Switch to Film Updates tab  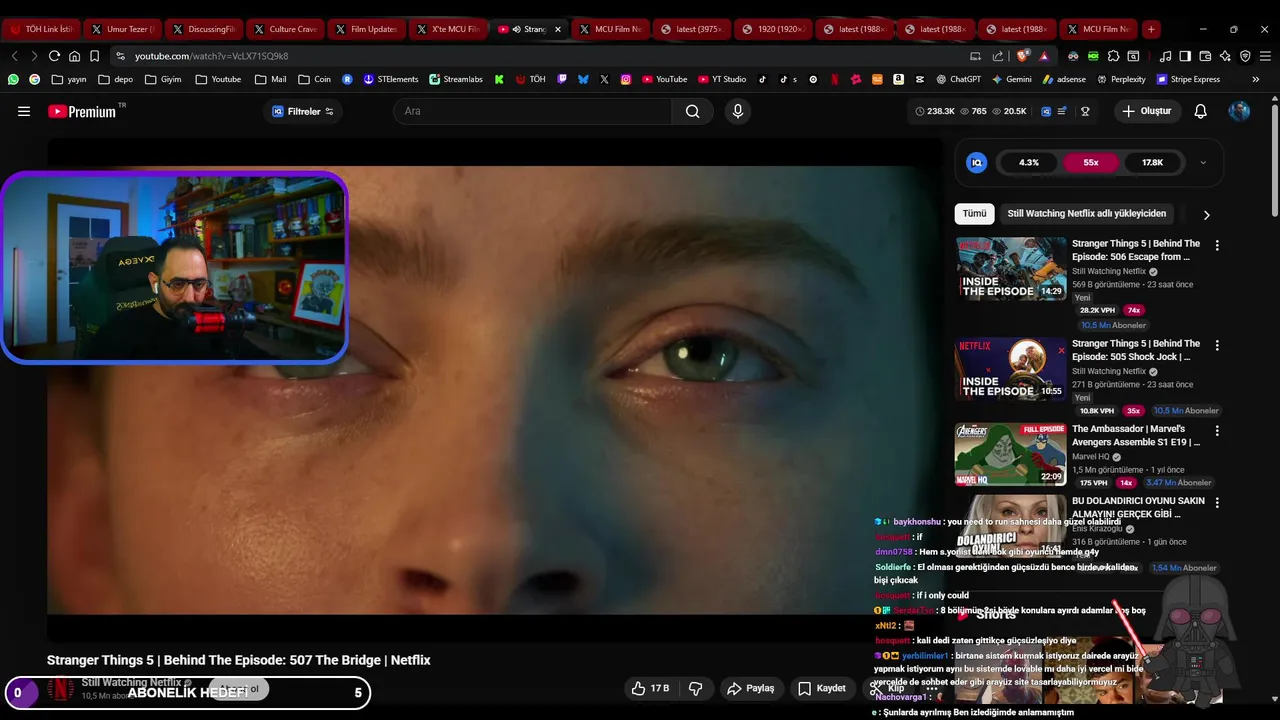click(x=366, y=29)
